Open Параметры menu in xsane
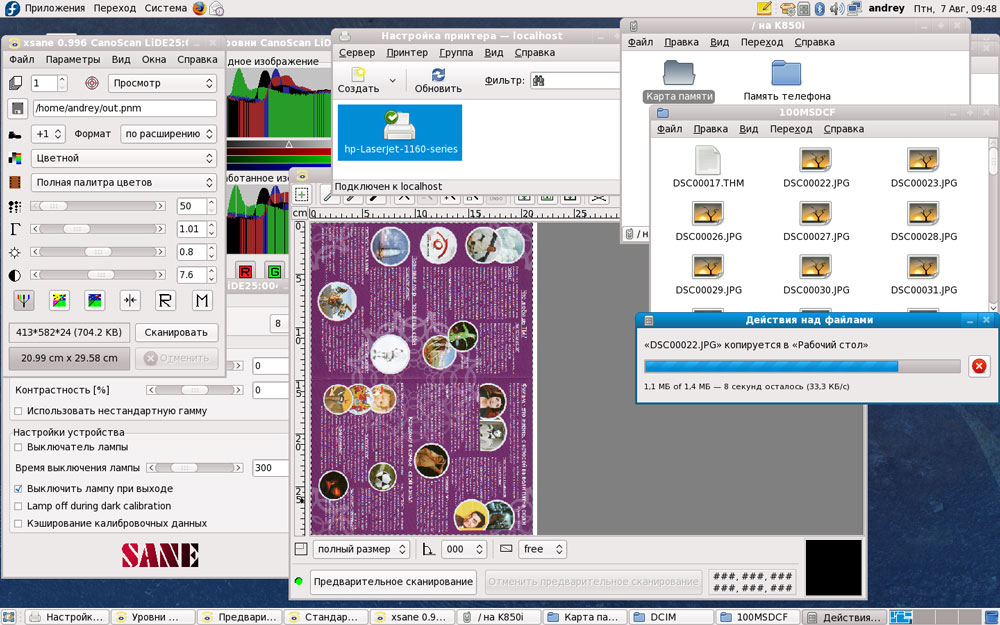The width and height of the screenshot is (1000, 625). click(x=73, y=59)
